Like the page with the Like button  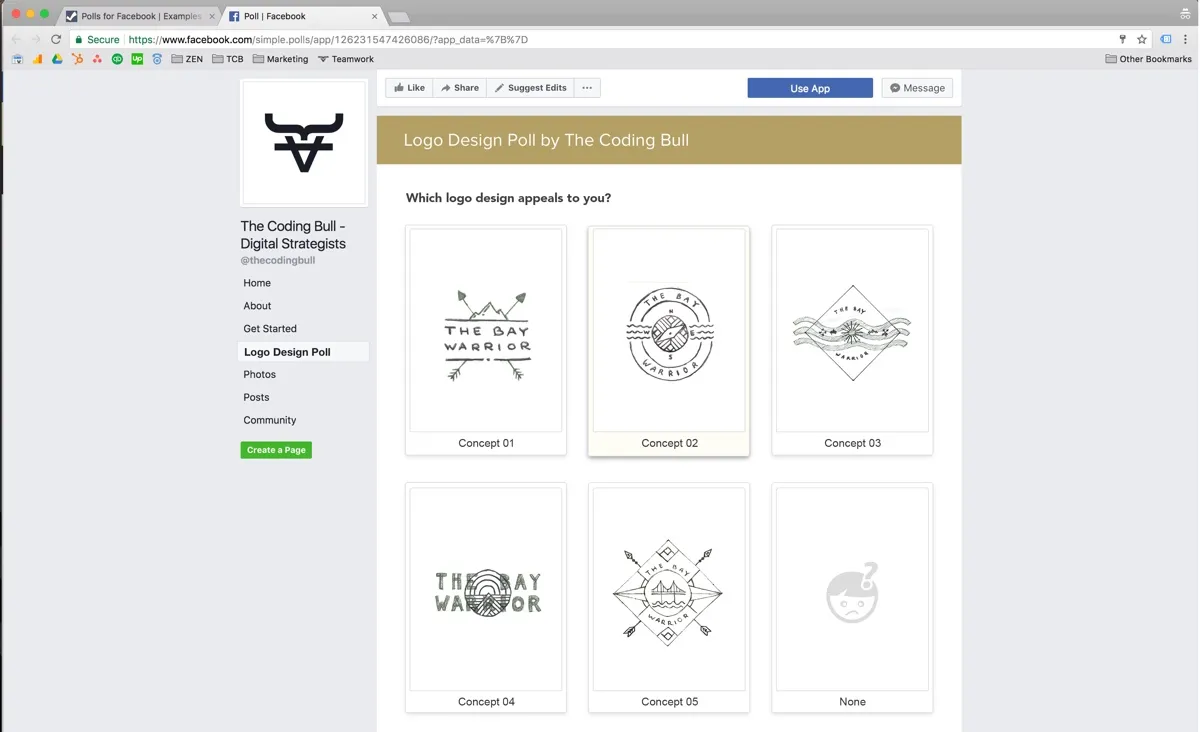[x=410, y=88]
